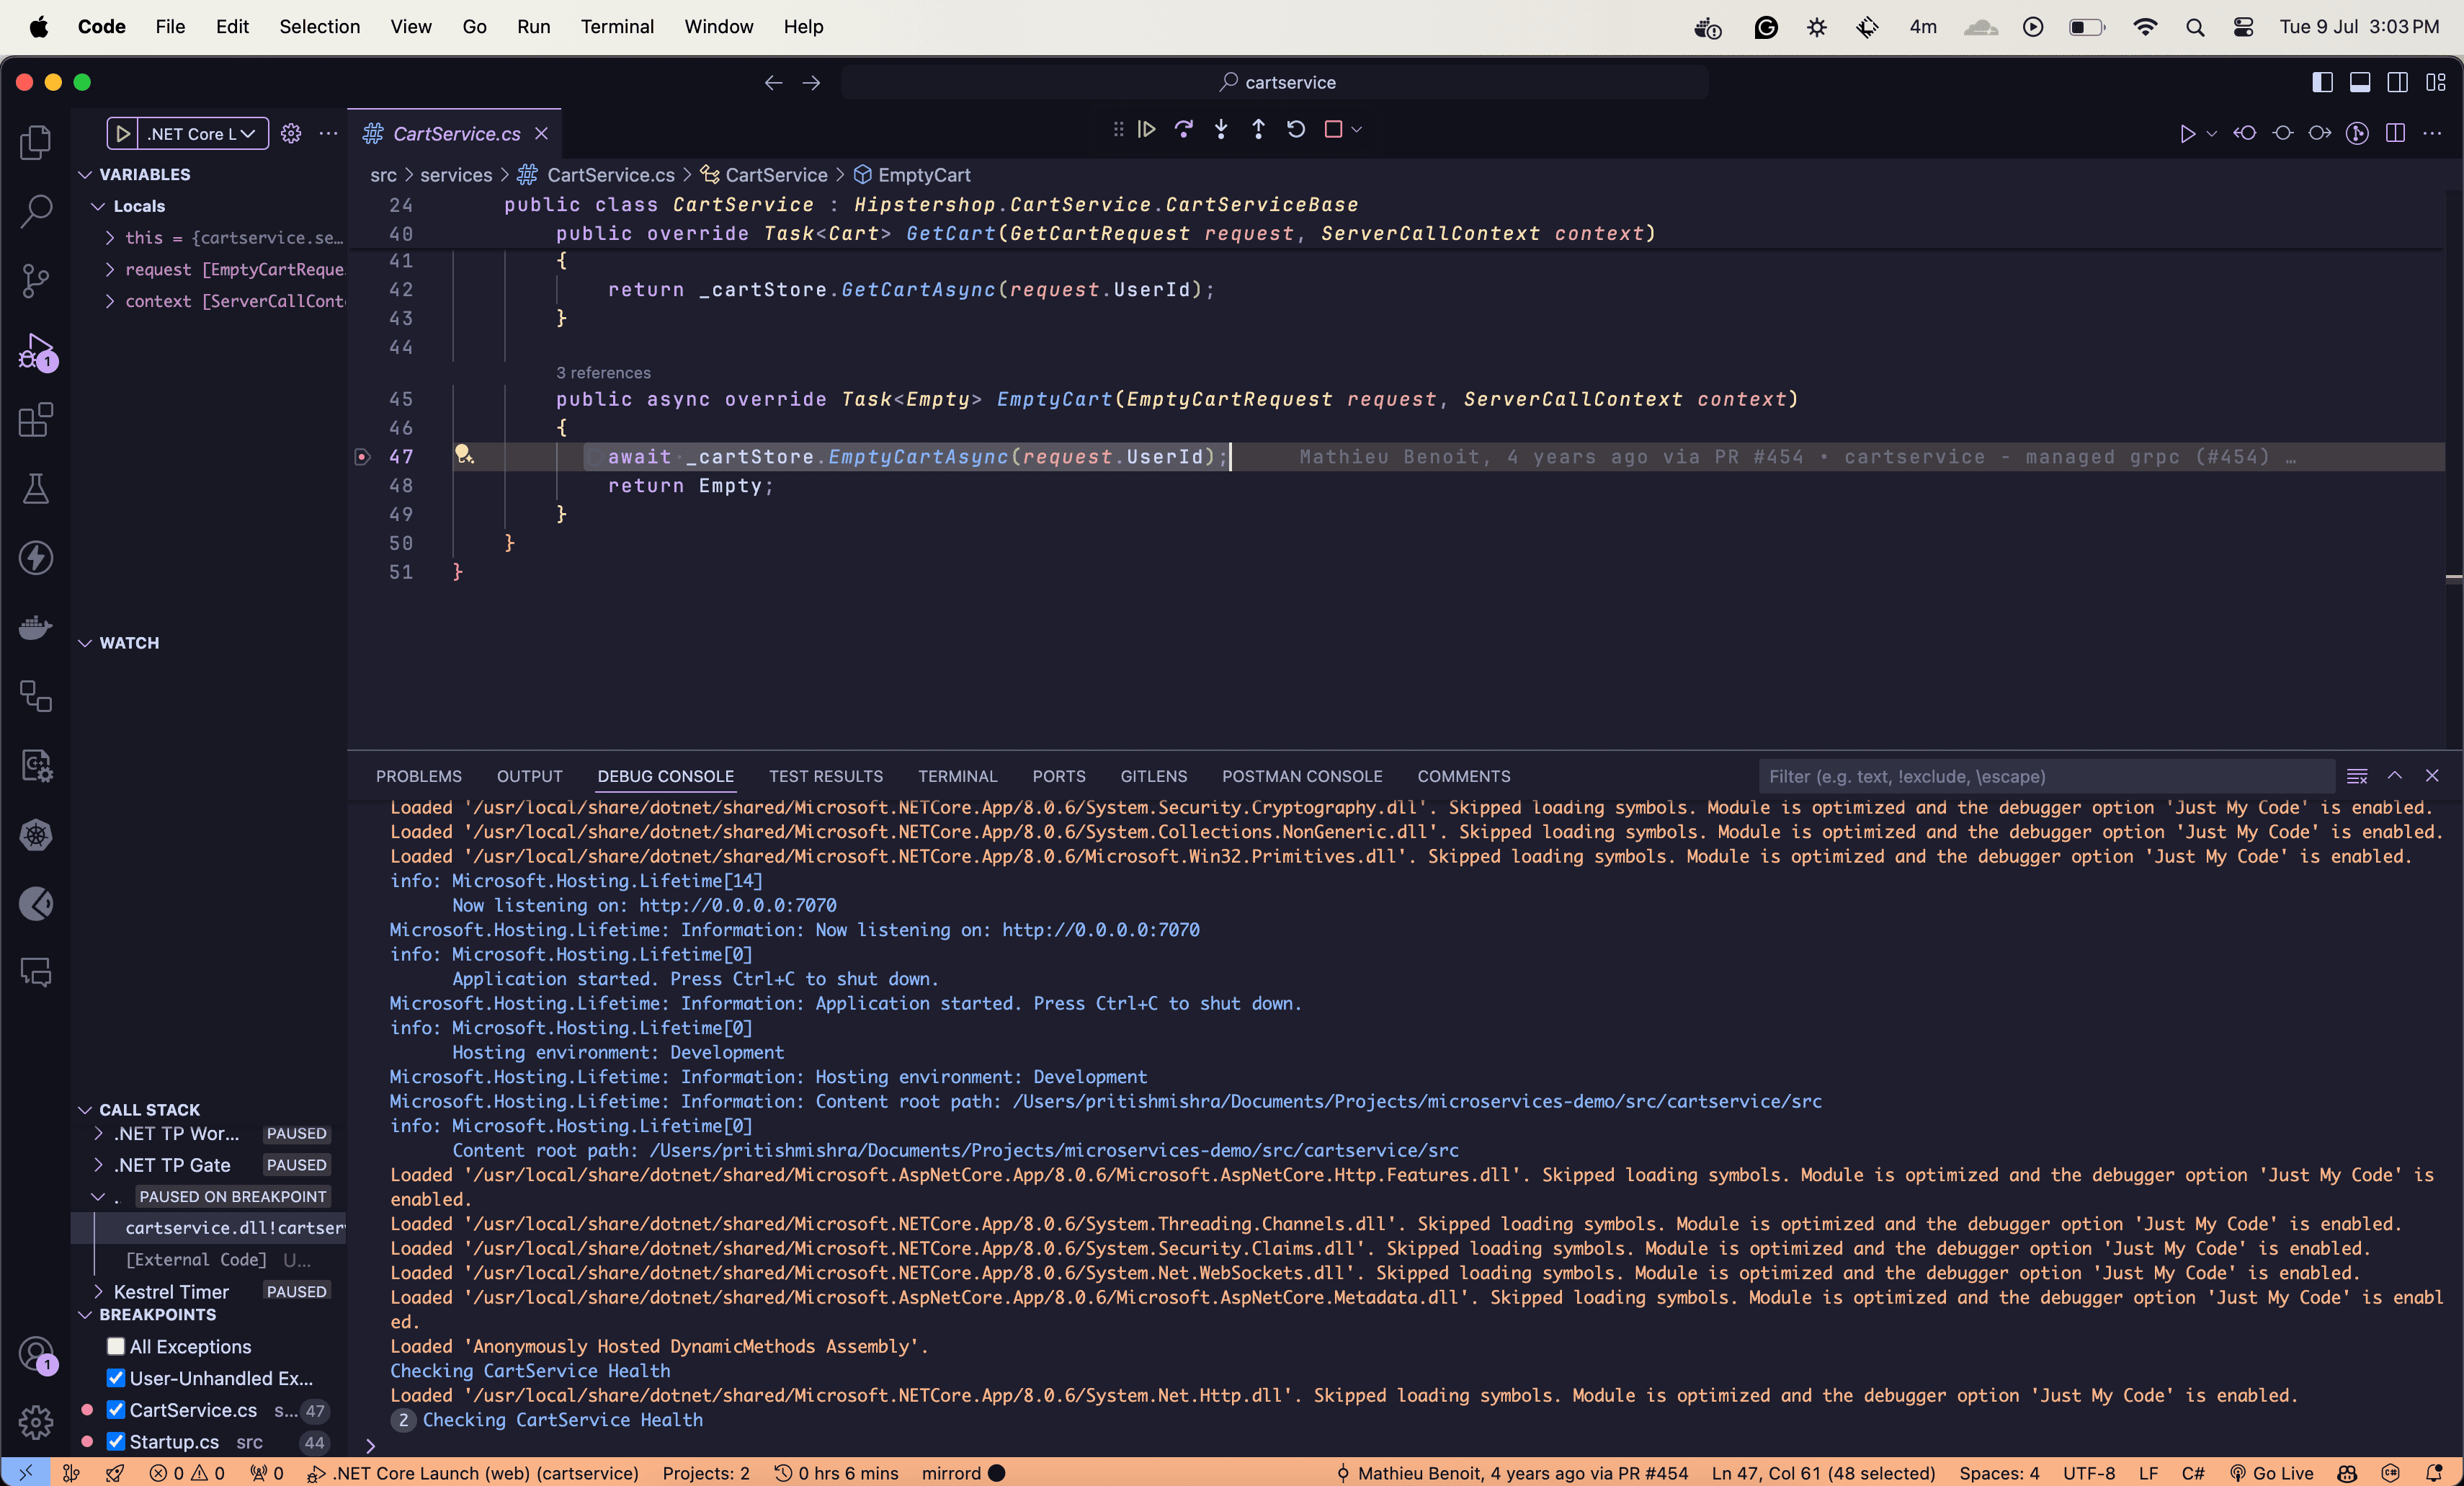
Task: Open the Extensions view
Action: [36, 420]
